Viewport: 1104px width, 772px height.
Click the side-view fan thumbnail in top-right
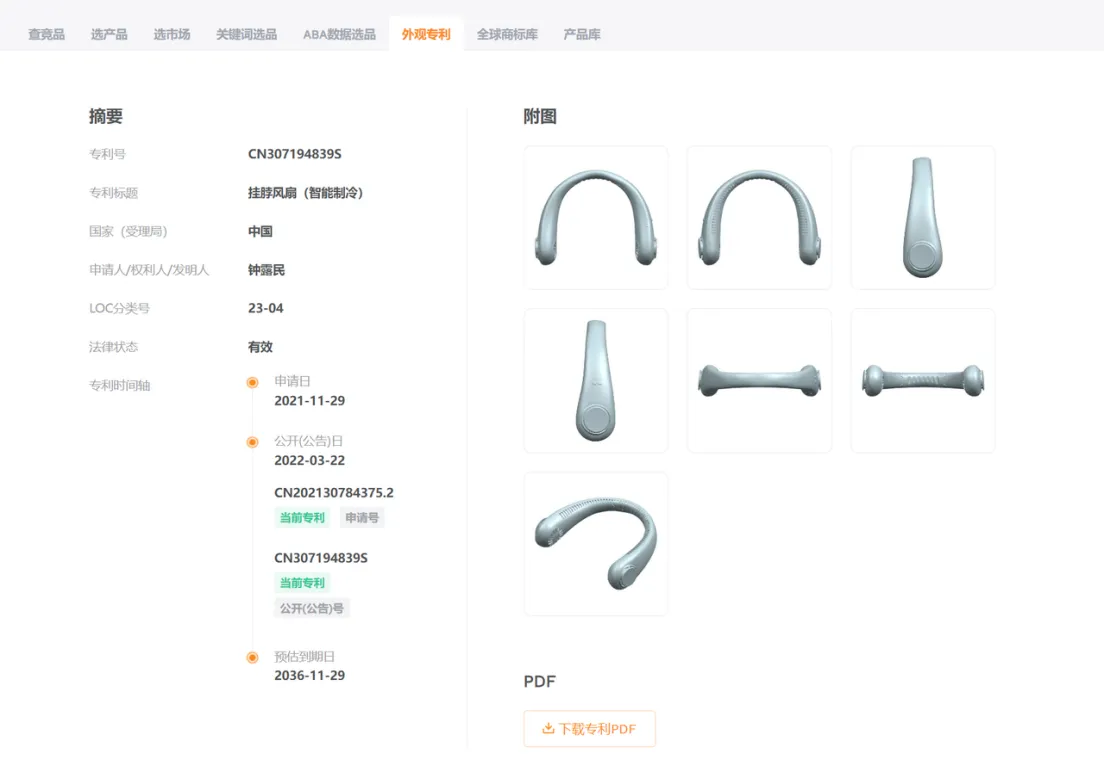(x=922, y=217)
